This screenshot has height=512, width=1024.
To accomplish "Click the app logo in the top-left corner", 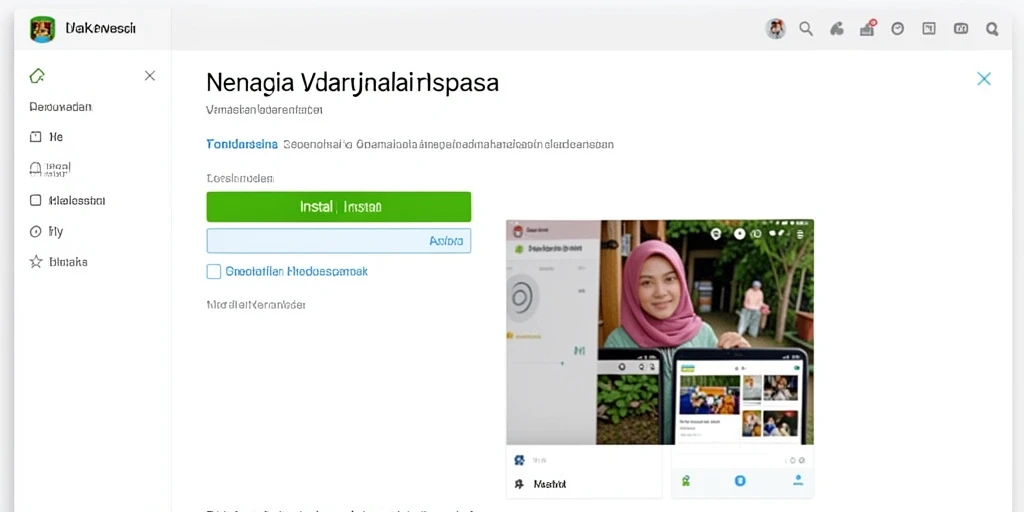I will point(42,29).
